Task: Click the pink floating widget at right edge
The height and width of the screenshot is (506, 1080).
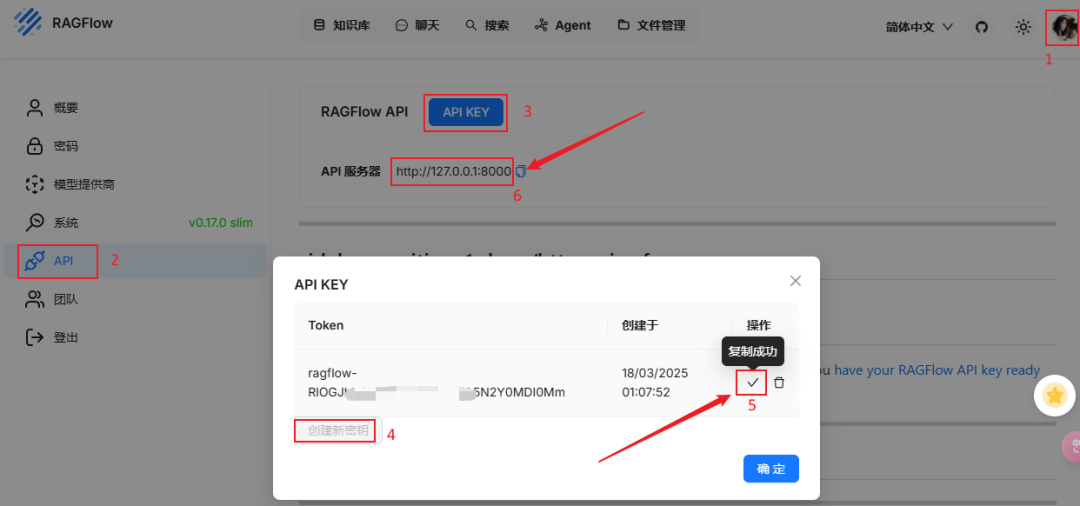Action: click(x=1072, y=445)
